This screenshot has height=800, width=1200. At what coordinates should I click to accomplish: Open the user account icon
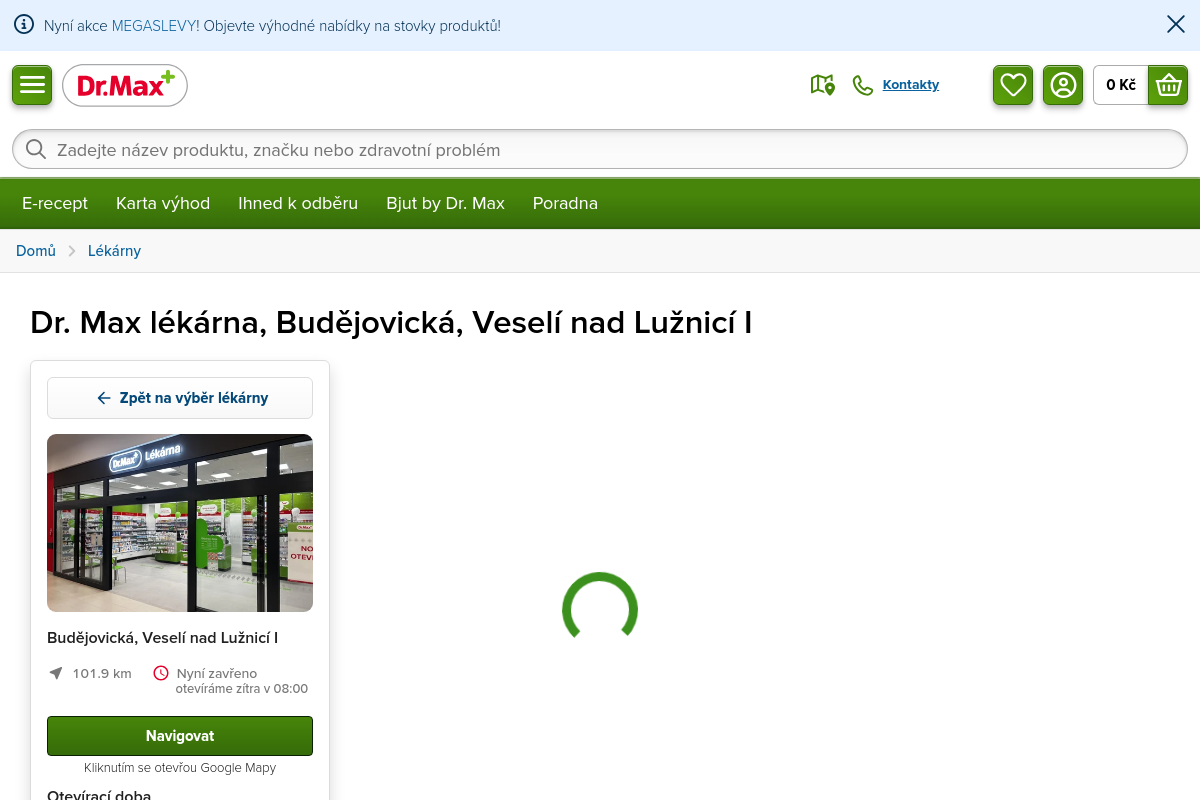click(1063, 85)
